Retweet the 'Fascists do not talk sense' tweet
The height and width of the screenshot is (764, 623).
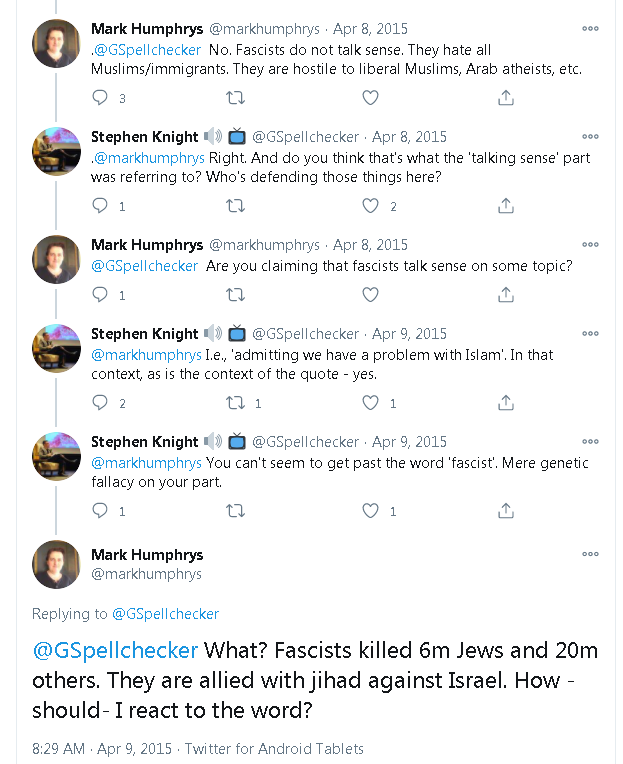tap(235, 98)
